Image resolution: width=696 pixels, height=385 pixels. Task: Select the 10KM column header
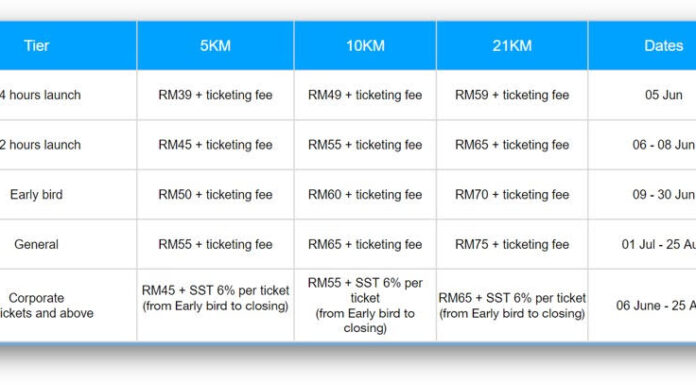[x=365, y=46]
